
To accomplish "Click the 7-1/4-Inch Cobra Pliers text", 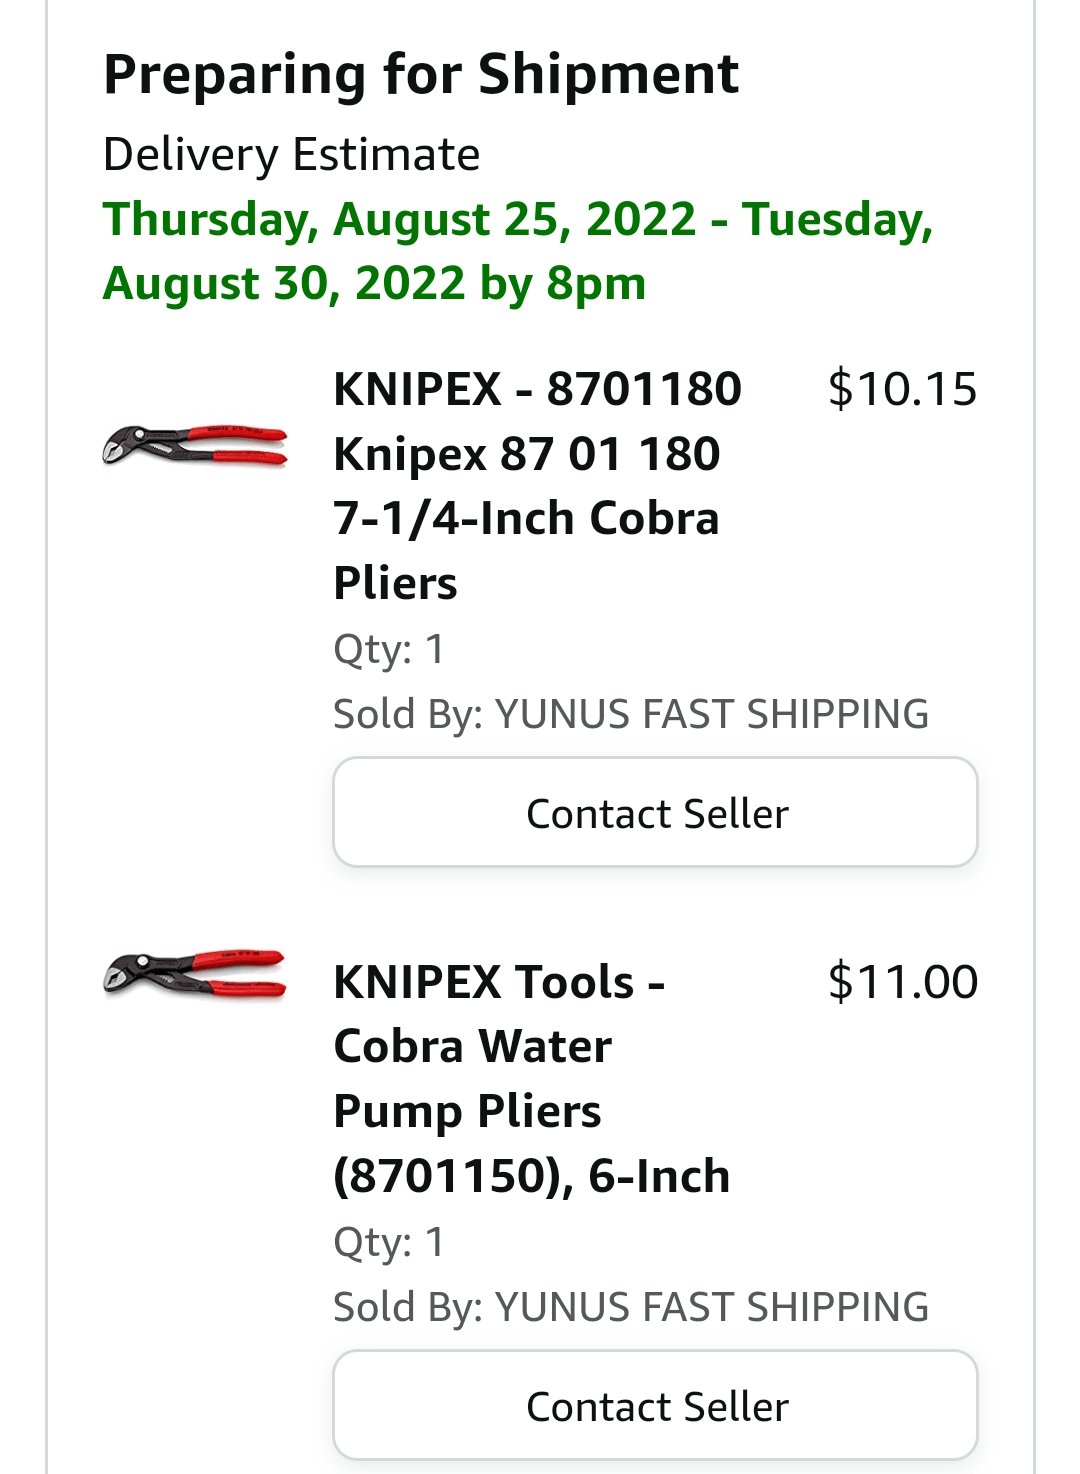I will coord(528,518).
